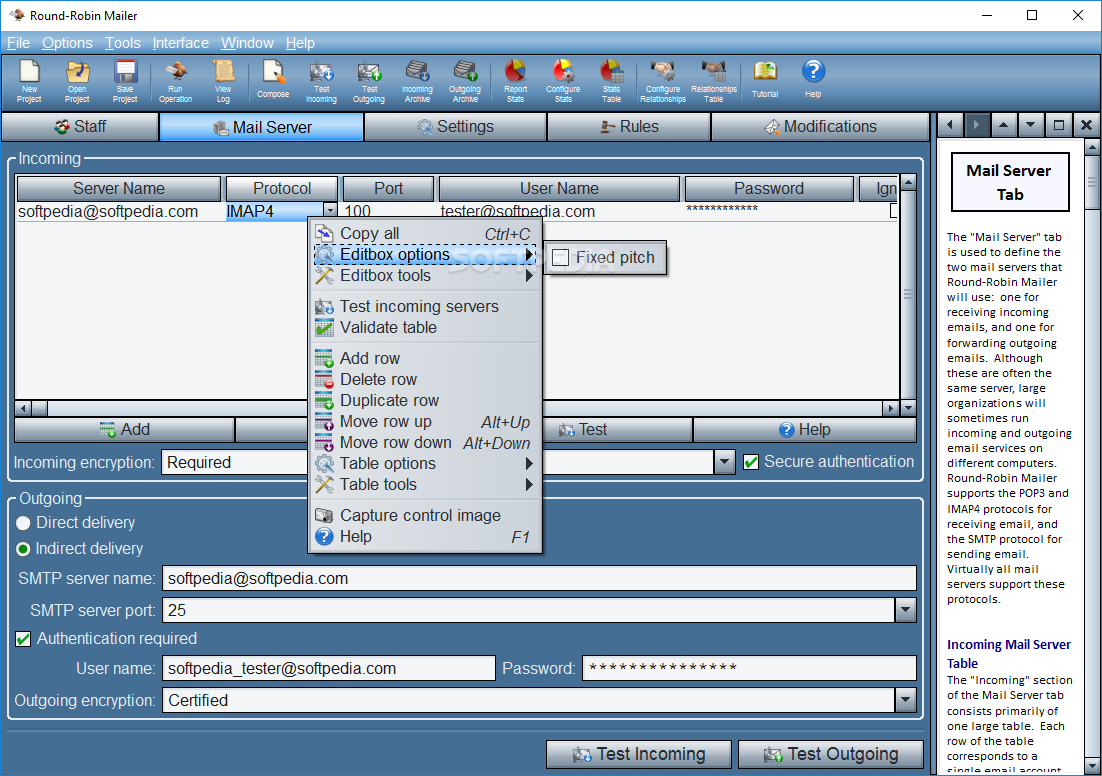1102x776 pixels.
Task: Uncheck Authentication required
Action: [23, 639]
